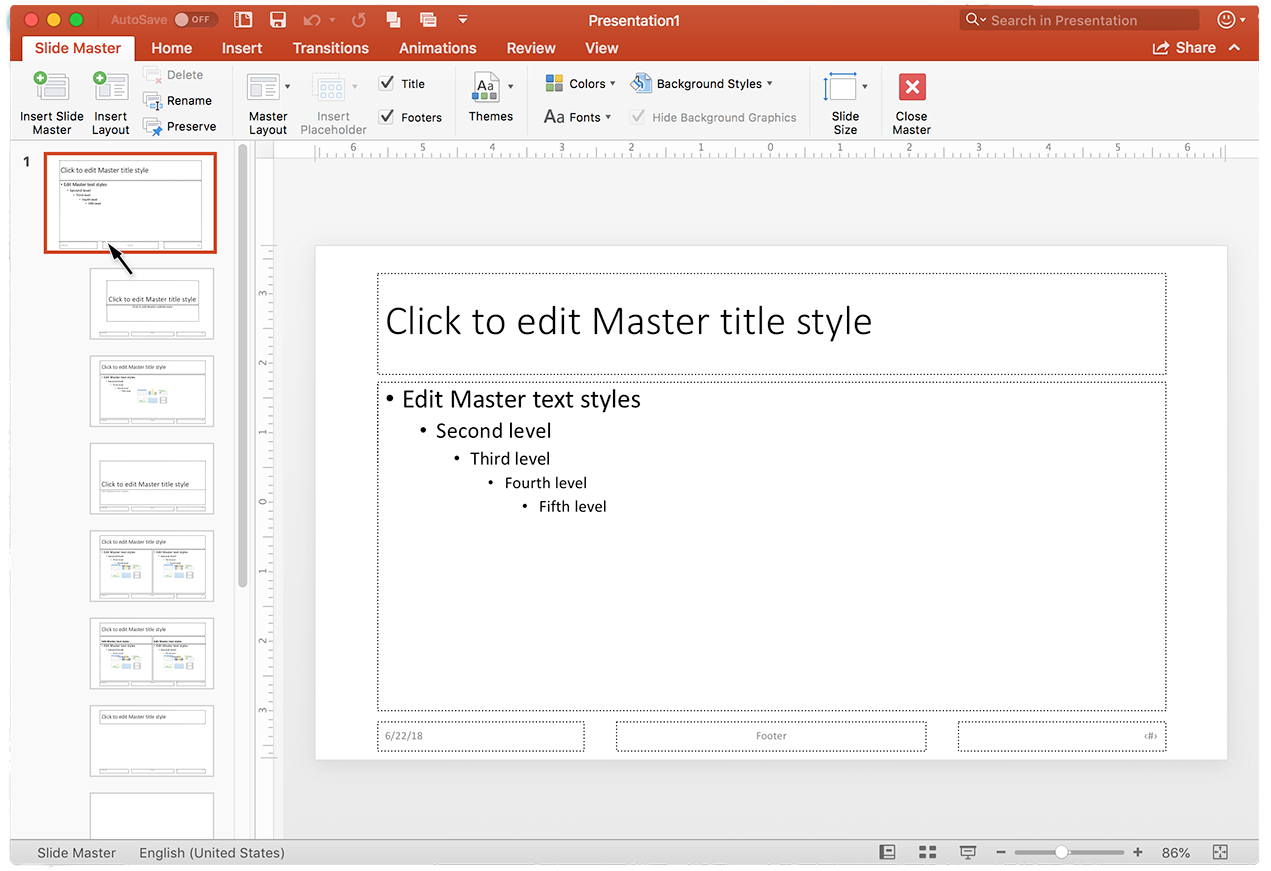Viewport: 1271px width, 871px height.
Task: Open the Fonts theme menu
Action: (577, 117)
